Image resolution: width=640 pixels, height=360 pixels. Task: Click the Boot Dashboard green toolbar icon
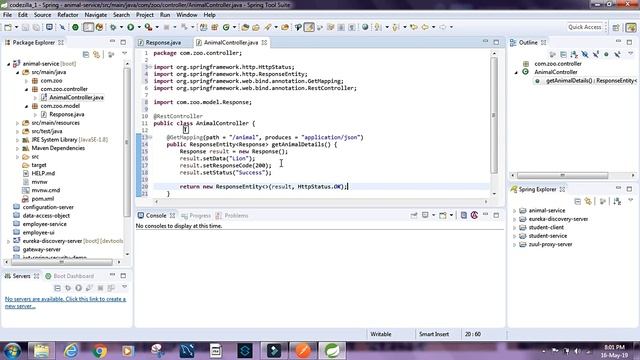coord(76,27)
